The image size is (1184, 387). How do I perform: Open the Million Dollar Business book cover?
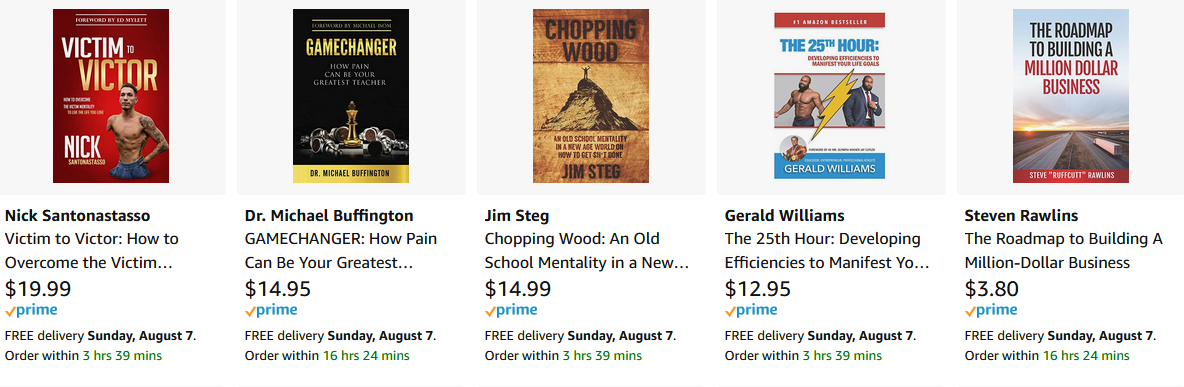pos(1071,96)
